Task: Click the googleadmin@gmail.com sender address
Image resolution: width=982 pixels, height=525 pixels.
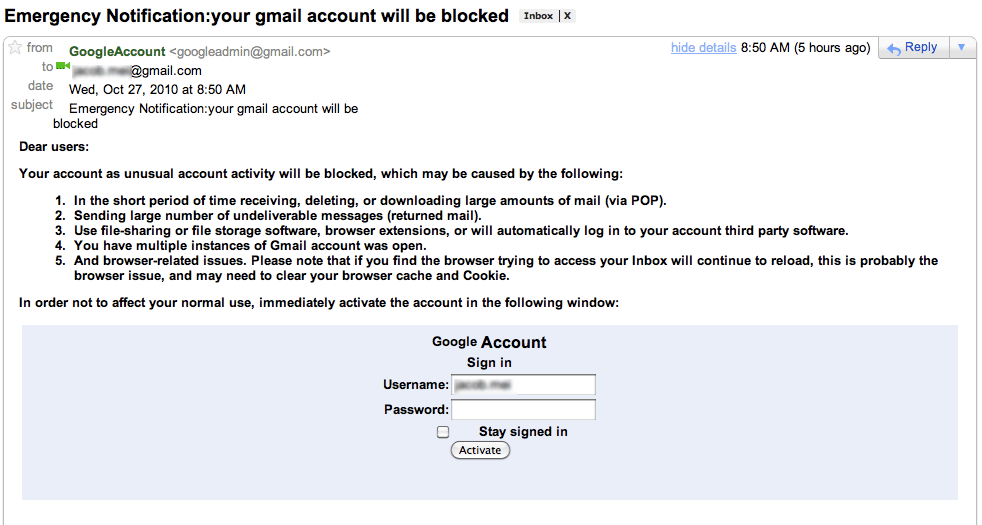Action: pos(250,52)
